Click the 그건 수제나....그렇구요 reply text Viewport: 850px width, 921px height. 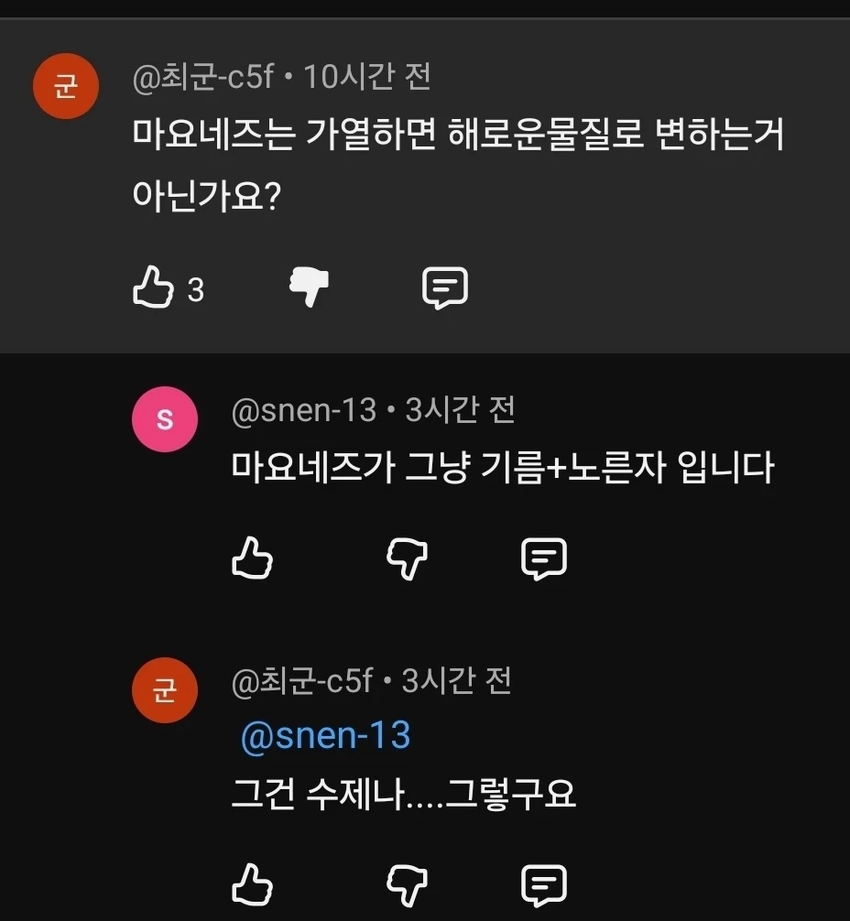click(404, 794)
